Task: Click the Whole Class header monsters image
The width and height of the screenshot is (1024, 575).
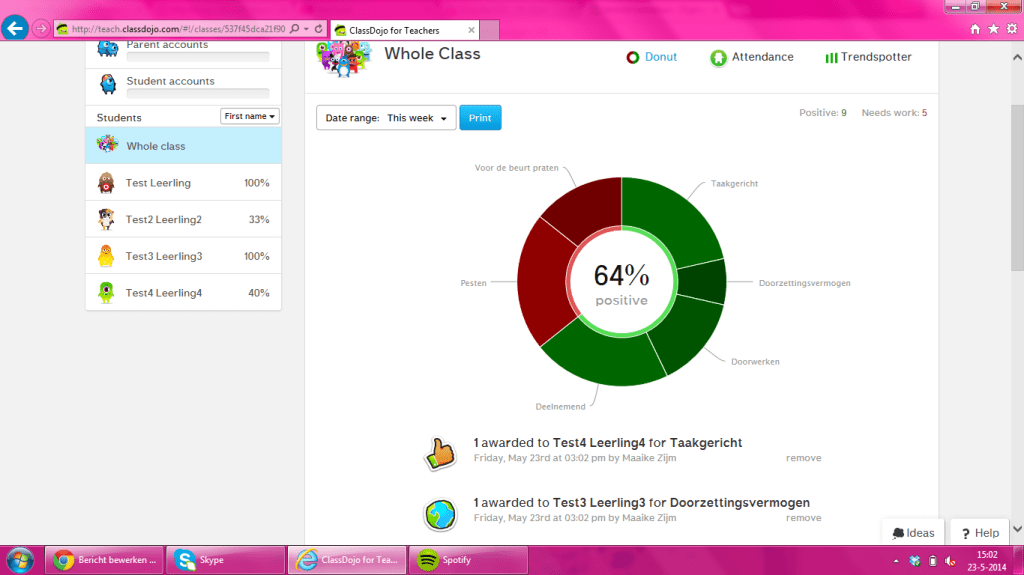Action: click(x=344, y=59)
